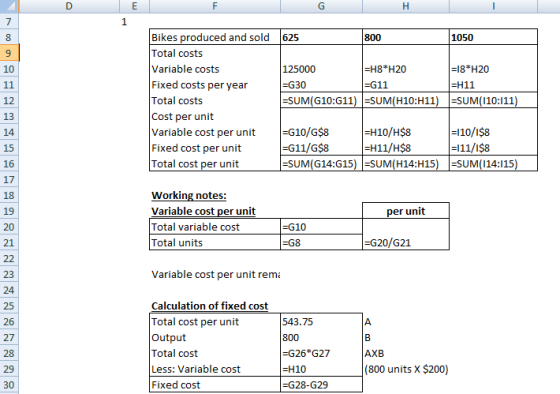The image size is (560, 394).
Task: Select 'Less: Variable cost' label
Action: (x=215, y=369)
